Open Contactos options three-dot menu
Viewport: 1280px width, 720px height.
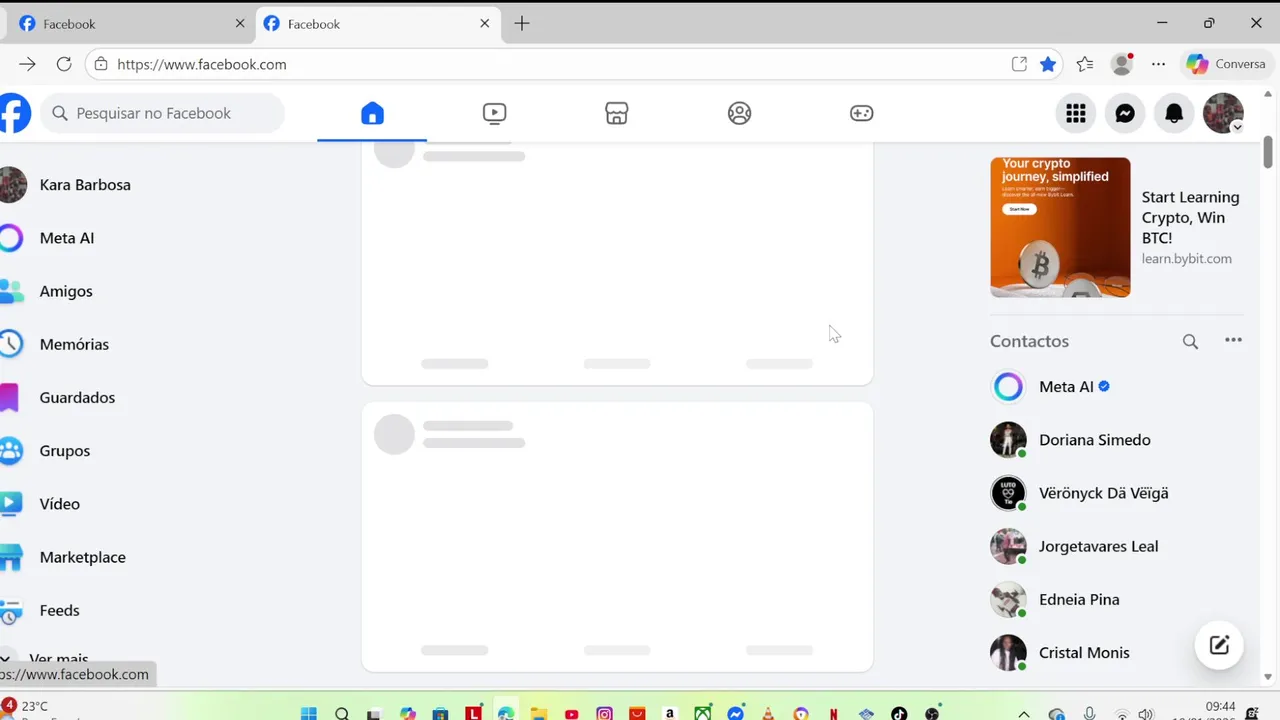(1233, 341)
